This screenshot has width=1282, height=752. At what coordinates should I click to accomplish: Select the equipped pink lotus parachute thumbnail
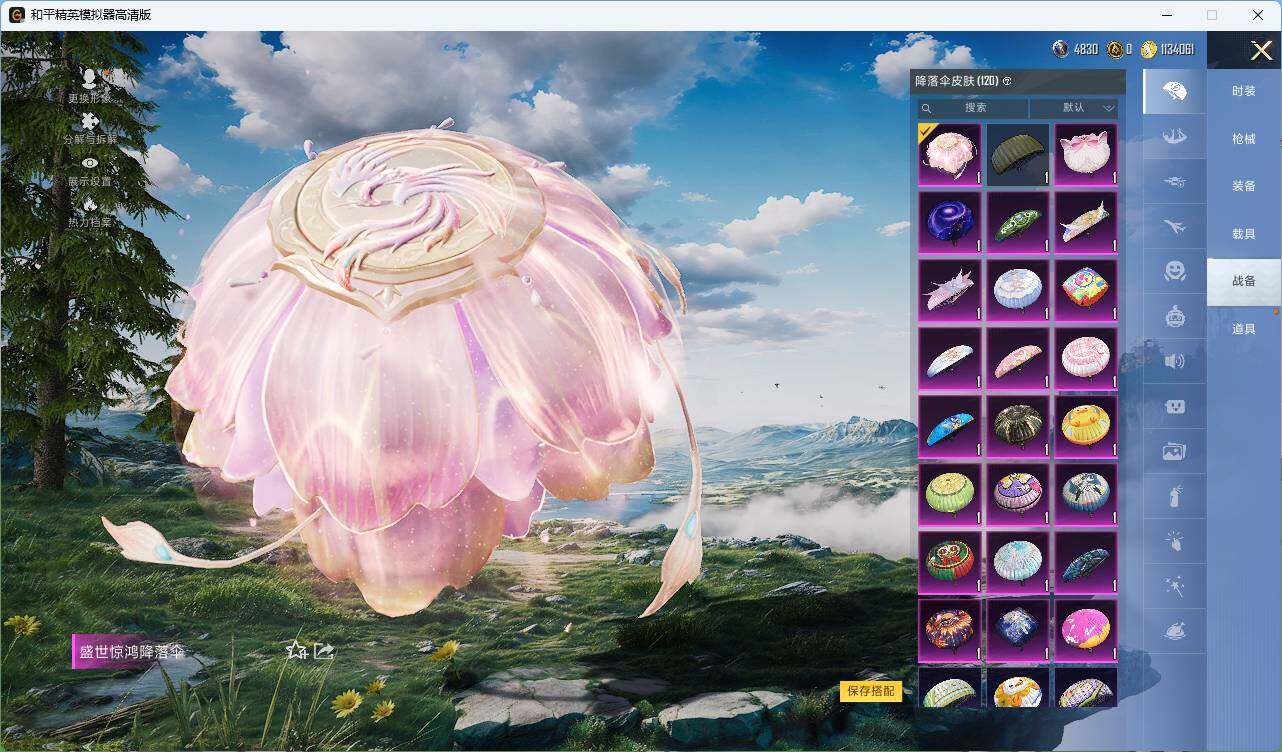click(x=950, y=154)
